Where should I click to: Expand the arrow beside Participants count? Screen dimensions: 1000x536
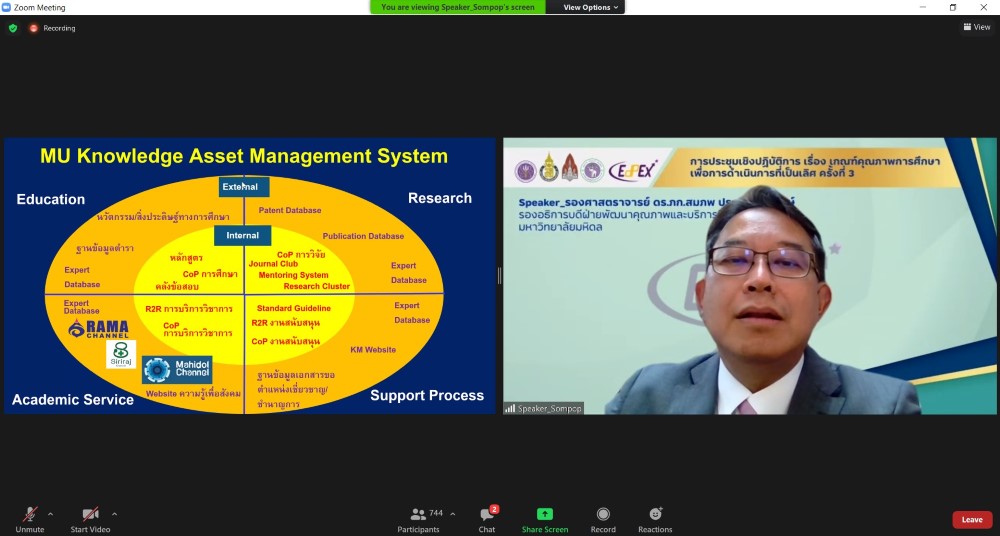[x=452, y=514]
